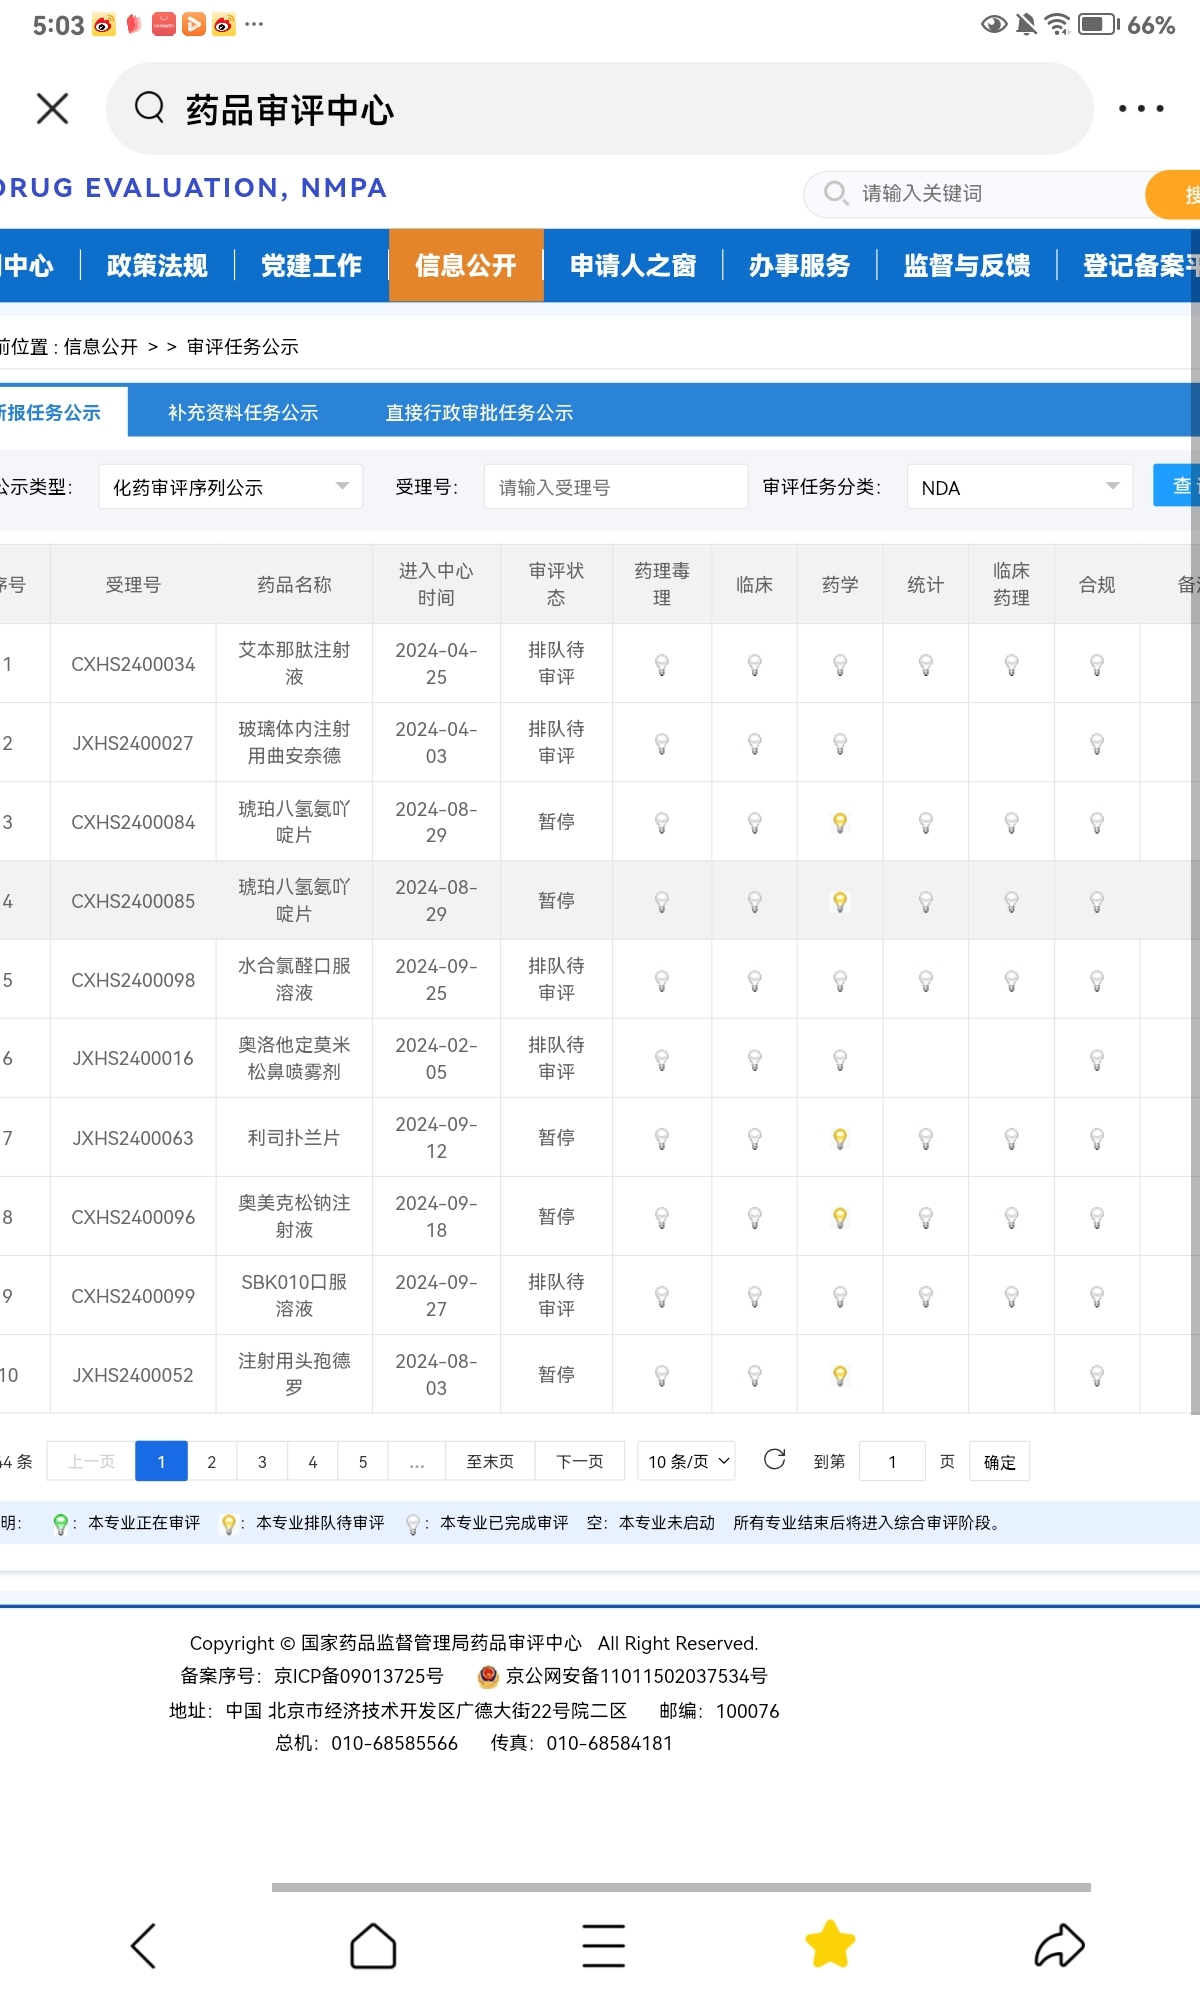The image size is (1200, 2000).
Task: Click current page 1 button
Action: click(161, 1461)
